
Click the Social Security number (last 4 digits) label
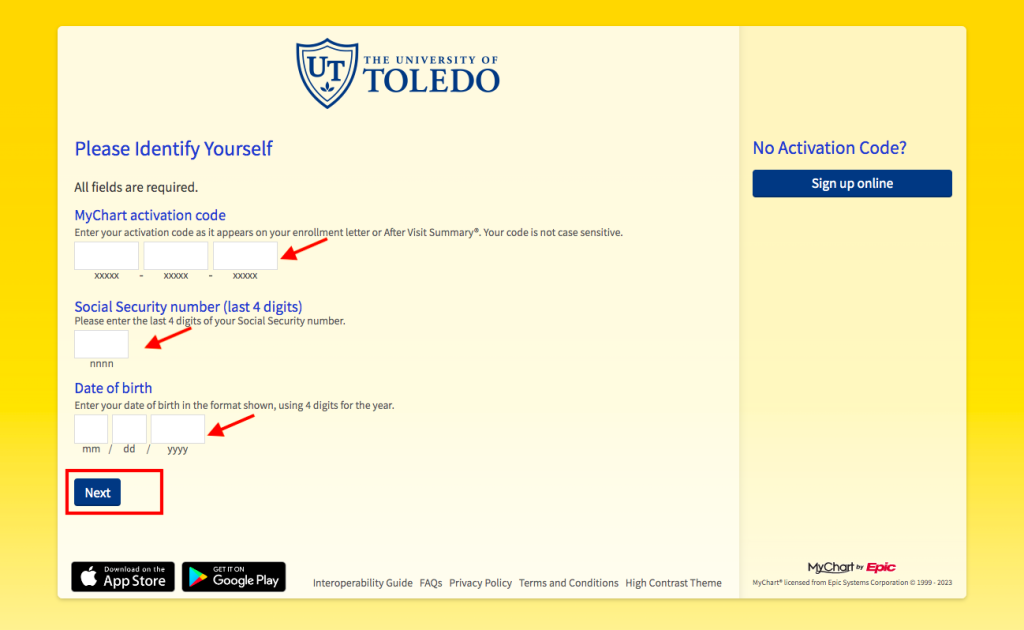point(188,306)
